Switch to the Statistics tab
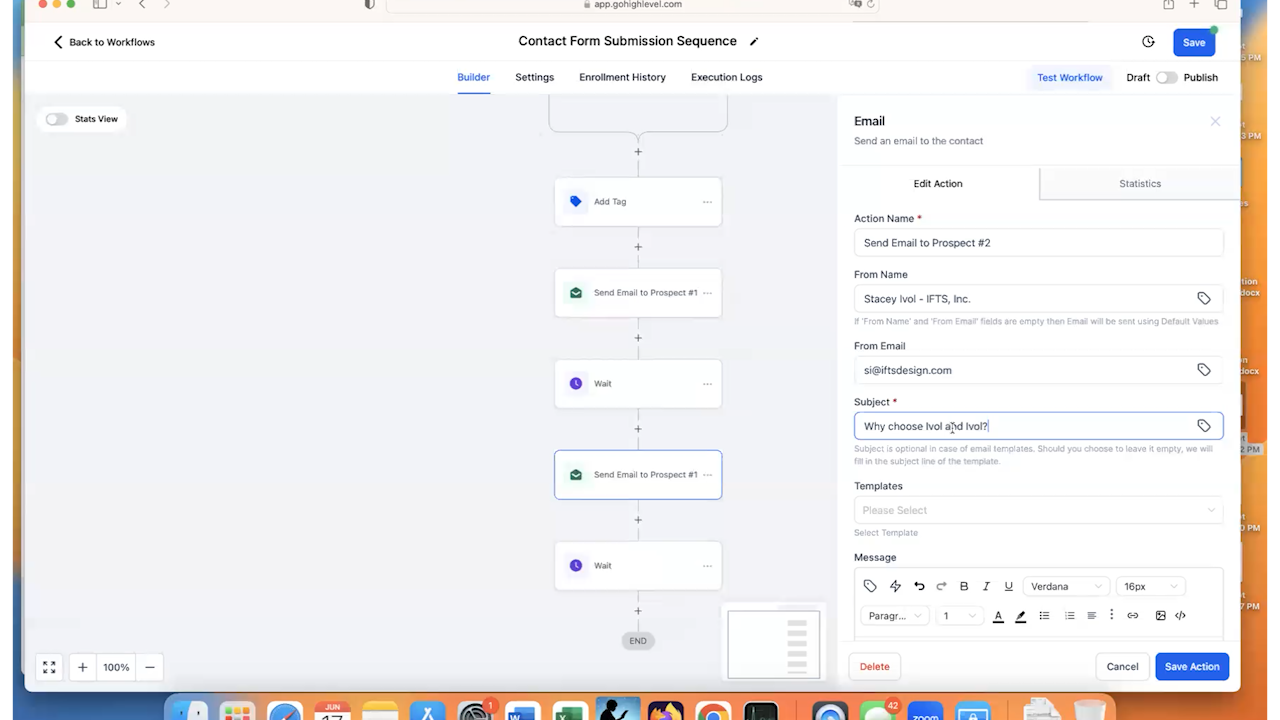Viewport: 1280px width, 720px height. pos(1139,183)
